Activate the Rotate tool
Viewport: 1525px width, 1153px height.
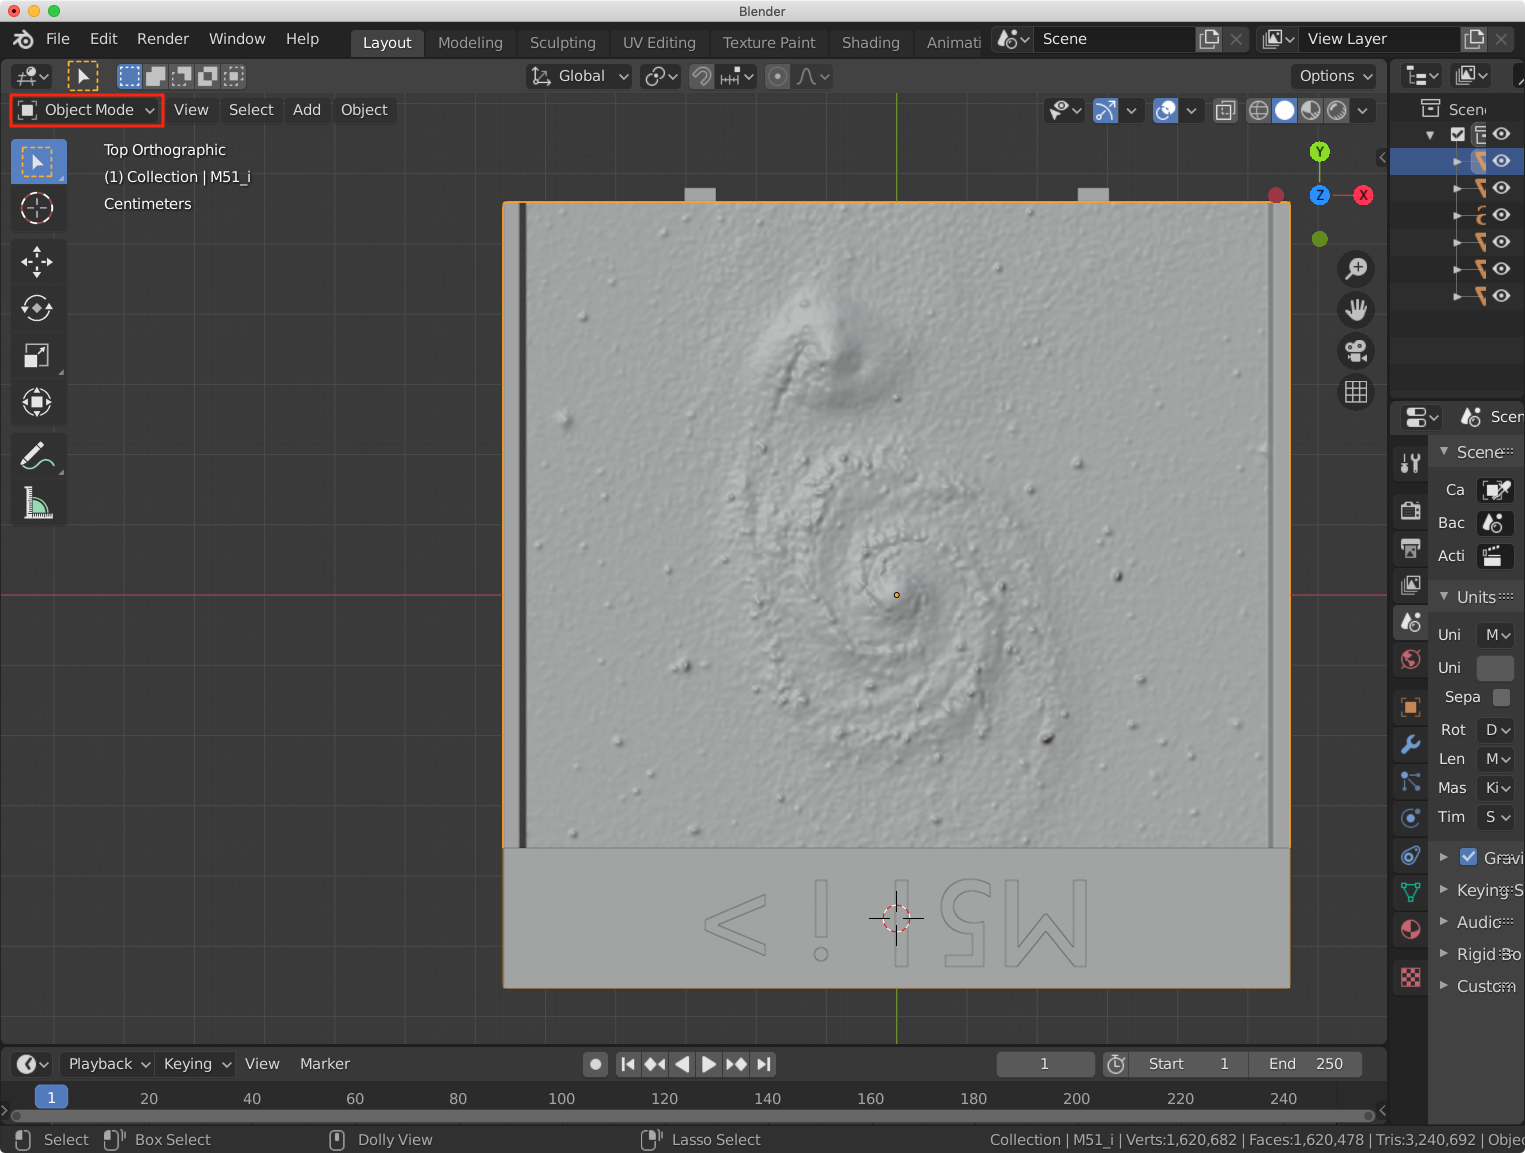click(37, 308)
